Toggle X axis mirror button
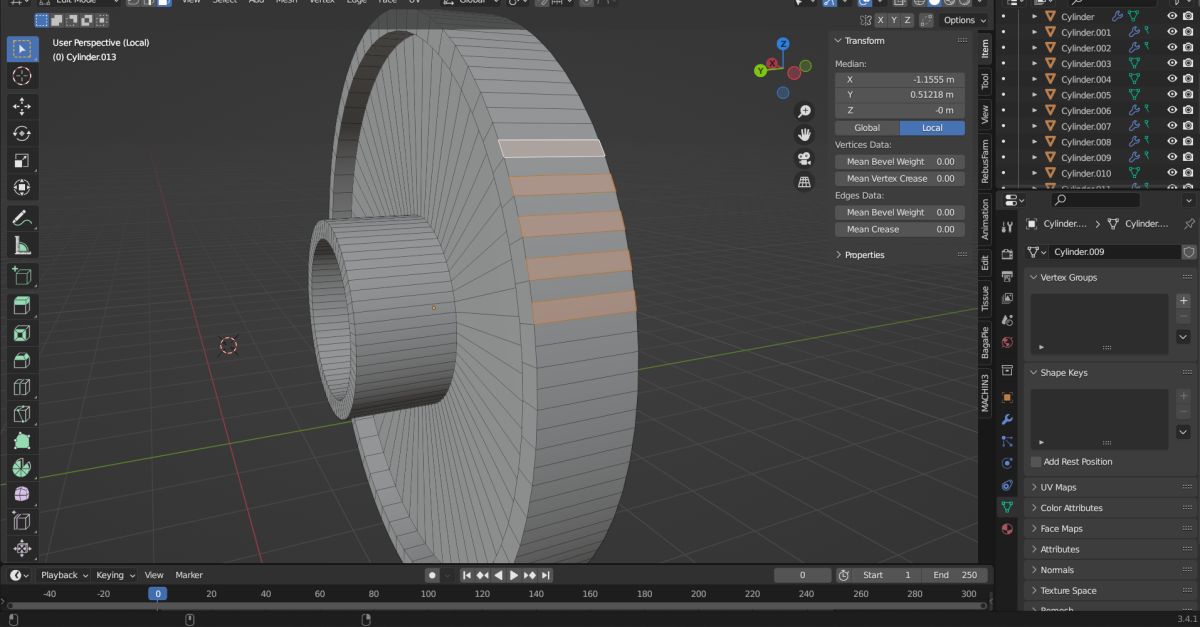Viewport: 1200px width, 627px height. [880, 20]
